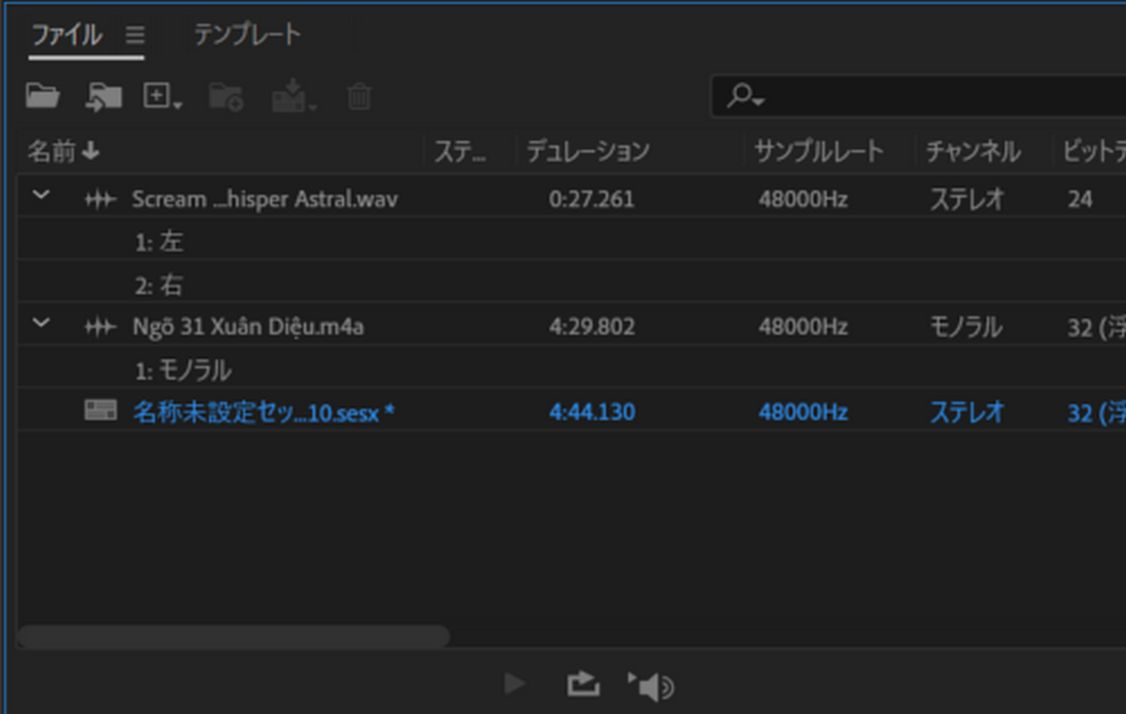This screenshot has height=714, width=1126.
Task: Click the sort arrow beside 名前
Action: coord(90,151)
